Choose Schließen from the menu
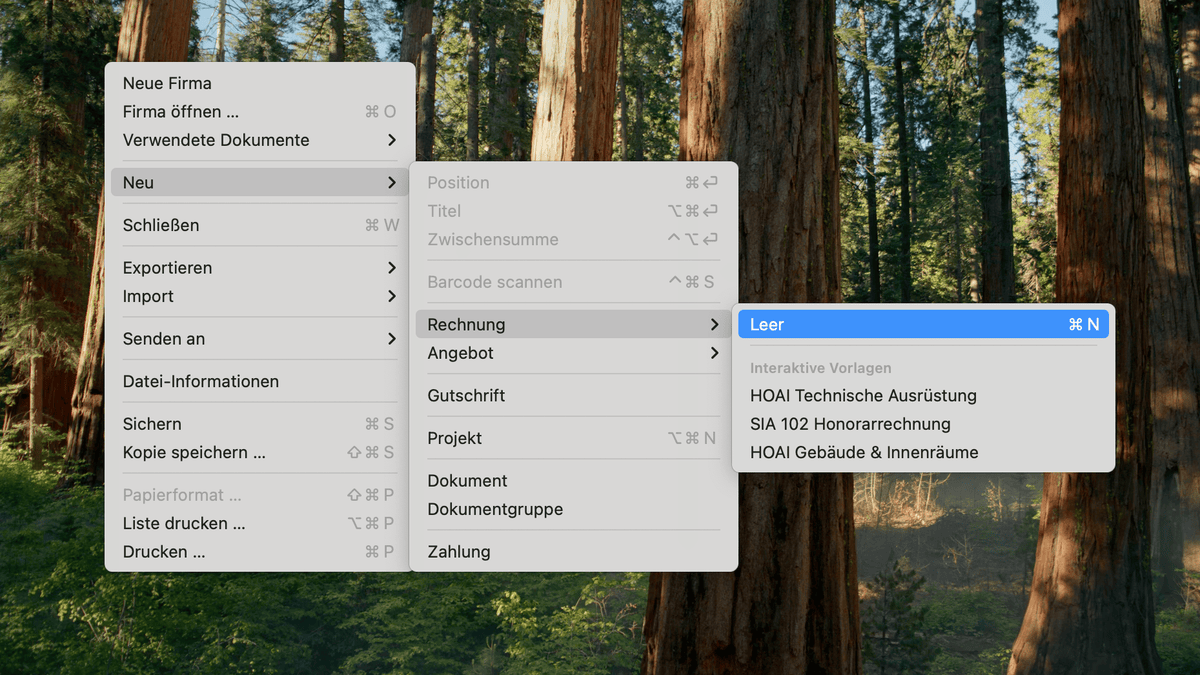This screenshot has width=1200, height=675. [x=260, y=225]
